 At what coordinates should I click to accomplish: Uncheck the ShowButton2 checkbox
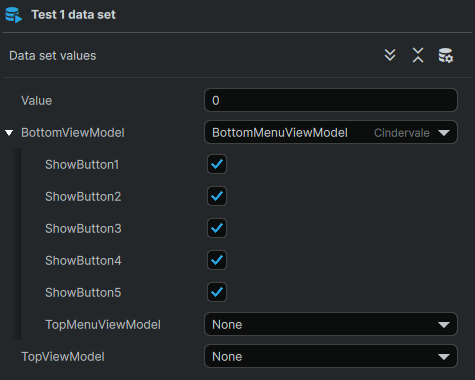[217, 196]
